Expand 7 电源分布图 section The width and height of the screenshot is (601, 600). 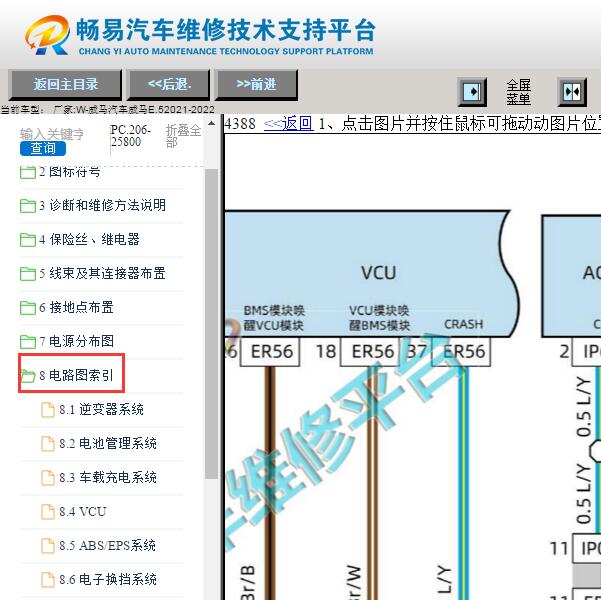coord(76,341)
